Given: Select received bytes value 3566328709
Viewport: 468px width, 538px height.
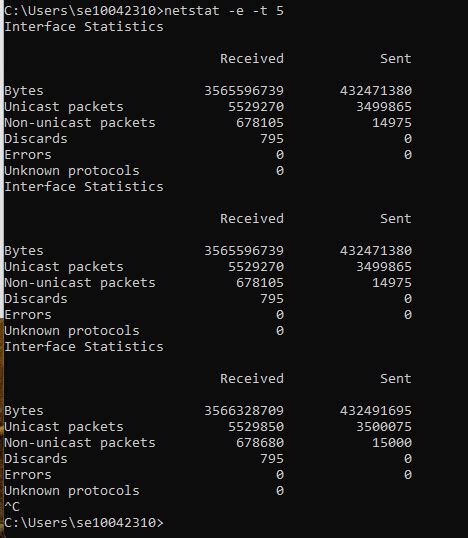Looking at the screenshot, I should pyautogui.click(x=244, y=411).
